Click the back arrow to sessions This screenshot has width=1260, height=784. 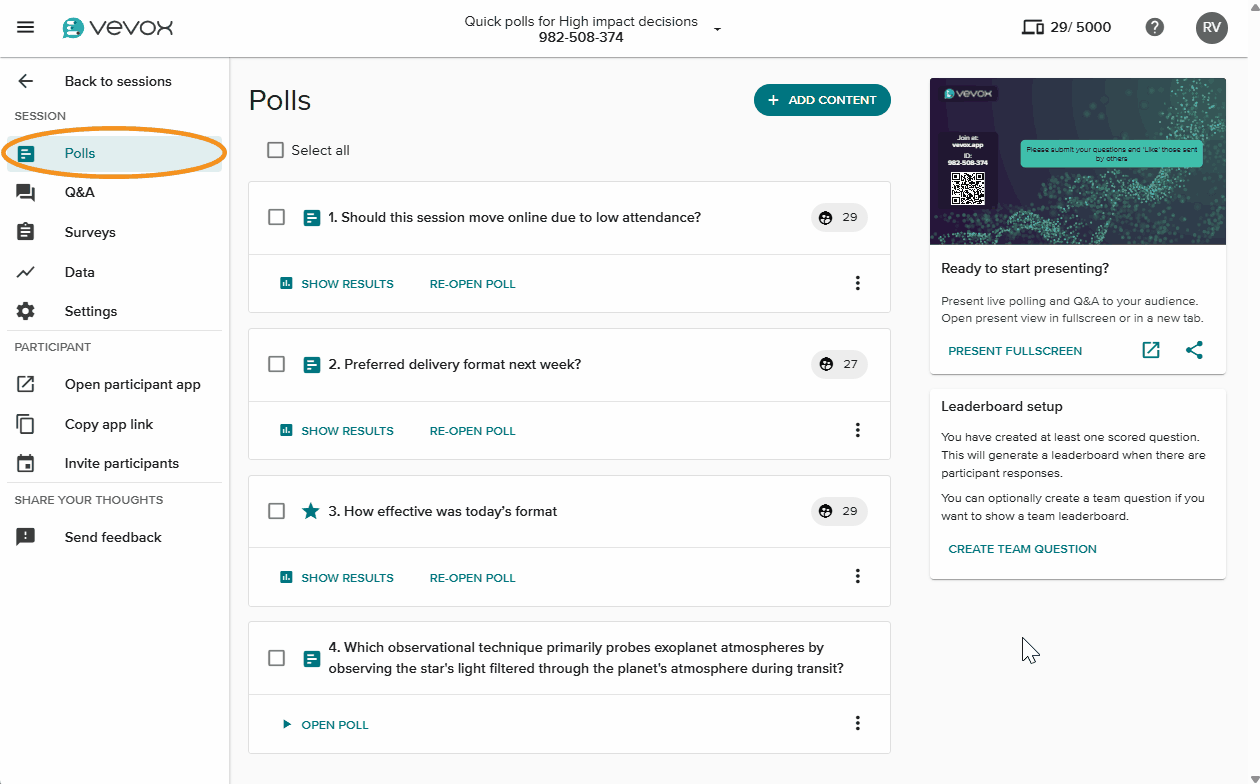[x=26, y=81]
